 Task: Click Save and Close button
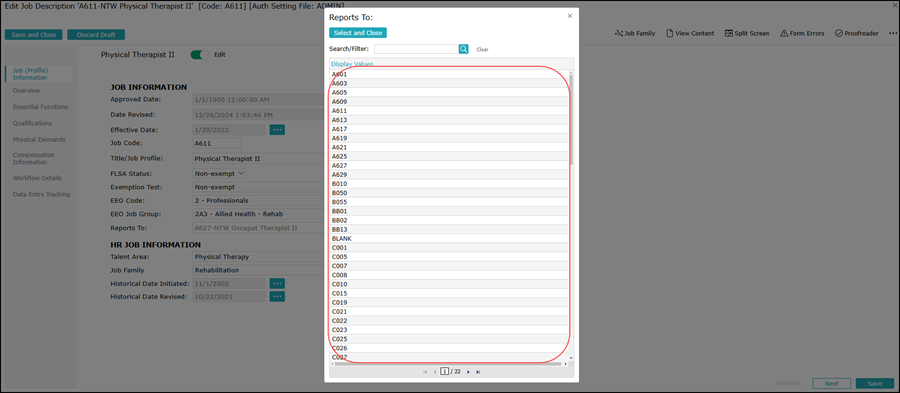pos(34,34)
